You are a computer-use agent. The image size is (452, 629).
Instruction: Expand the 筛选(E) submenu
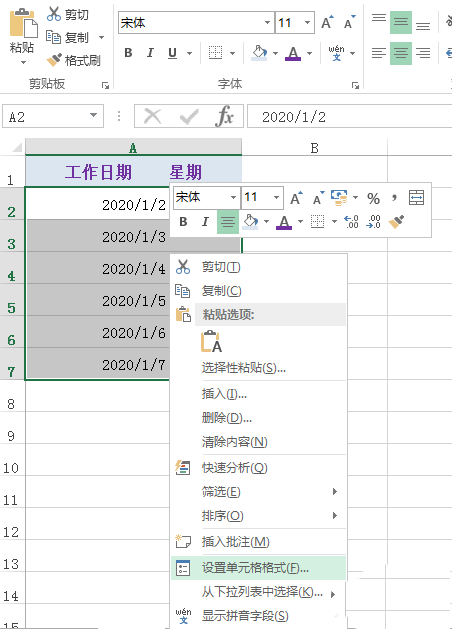[258, 491]
